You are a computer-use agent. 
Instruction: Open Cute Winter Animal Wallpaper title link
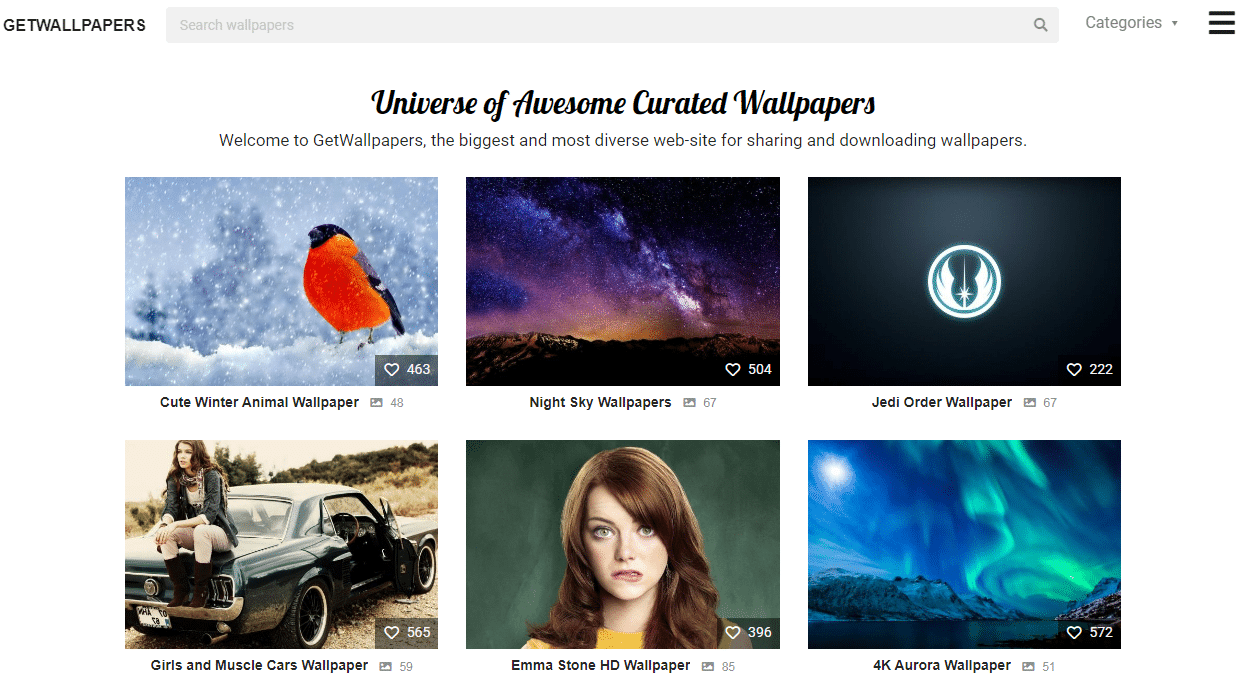259,402
